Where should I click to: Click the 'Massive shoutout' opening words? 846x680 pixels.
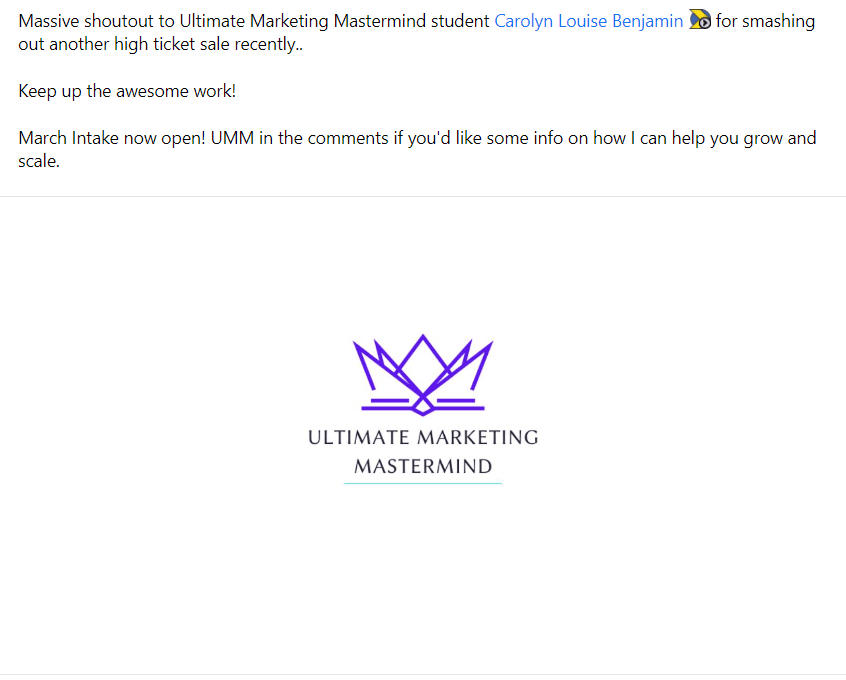click(x=86, y=21)
